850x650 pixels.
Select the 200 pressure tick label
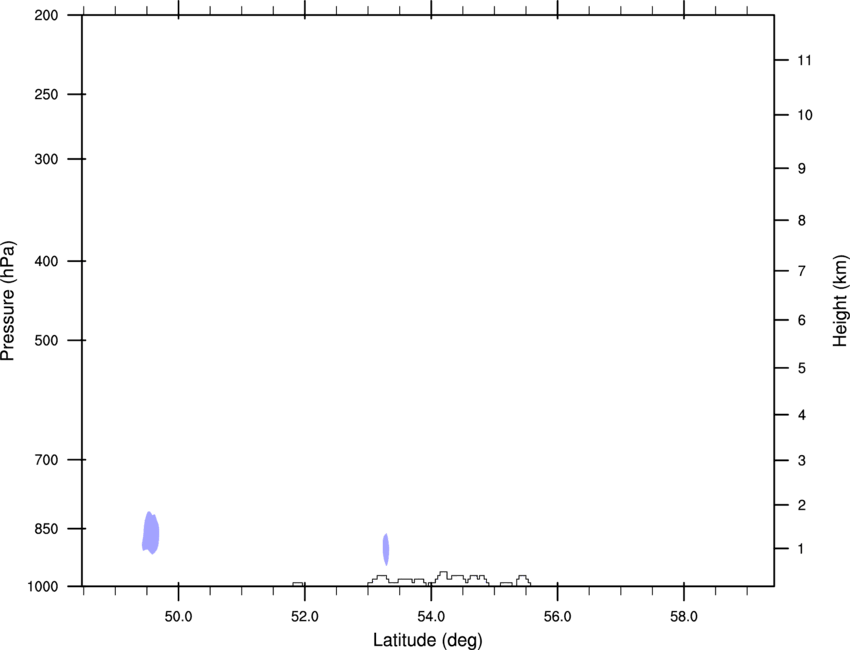(46, 15)
